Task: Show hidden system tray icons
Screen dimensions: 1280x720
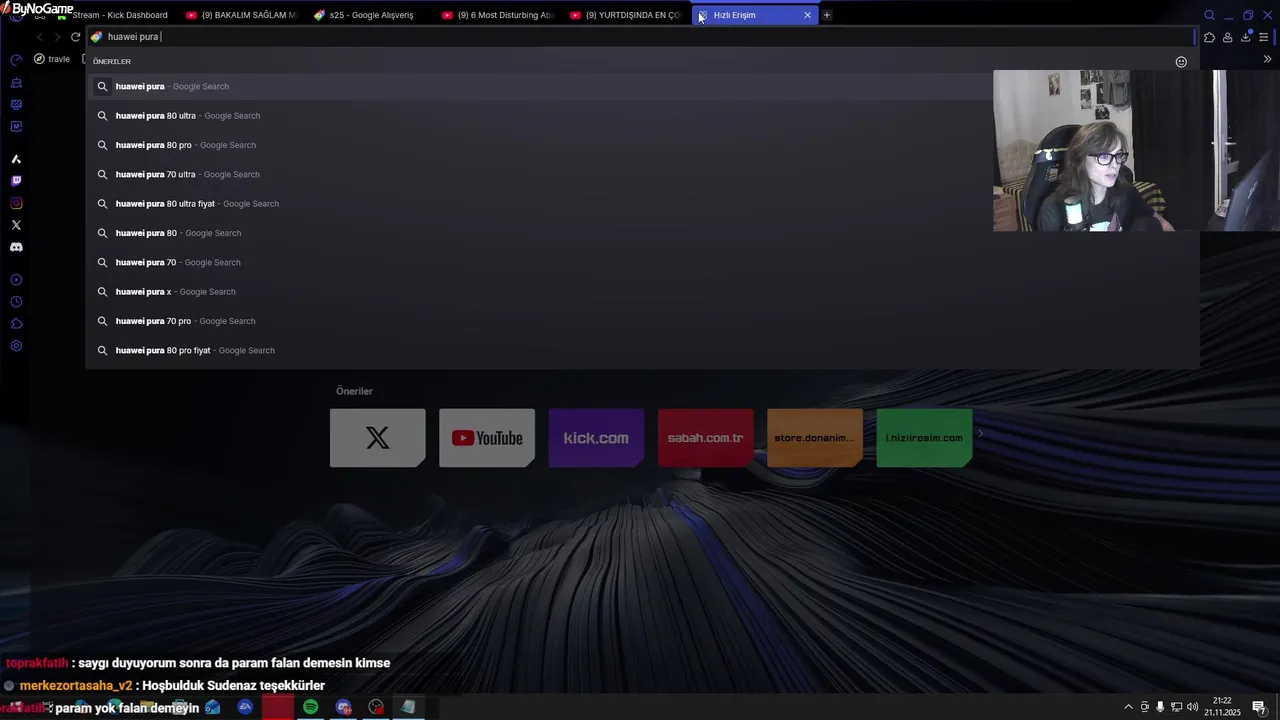Action: point(1129,707)
